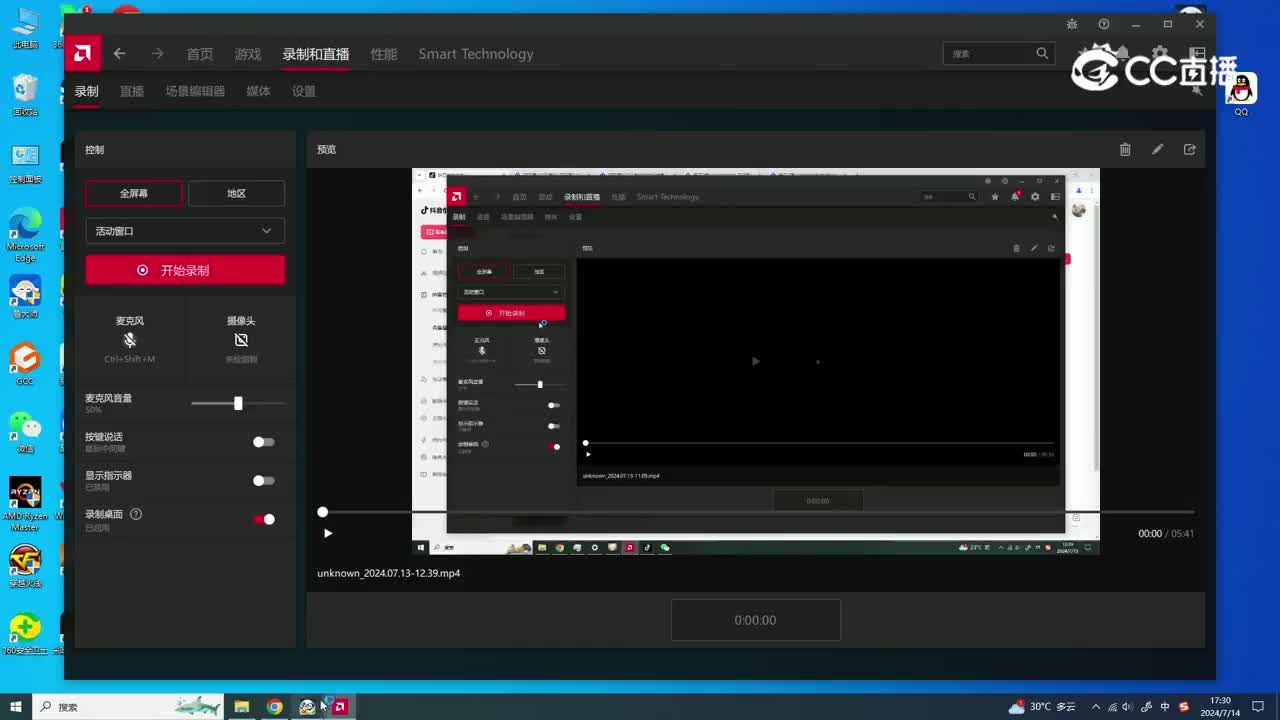Open the weather 30°C 多云 widget
Image resolution: width=1280 pixels, height=720 pixels.
[1042, 707]
